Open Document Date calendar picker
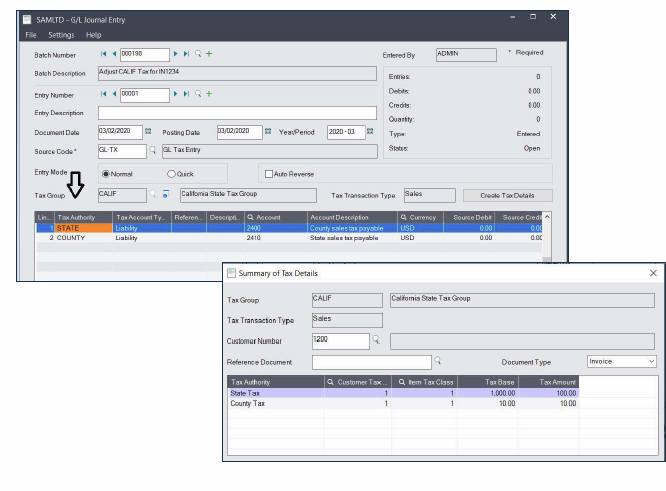 click(x=148, y=132)
